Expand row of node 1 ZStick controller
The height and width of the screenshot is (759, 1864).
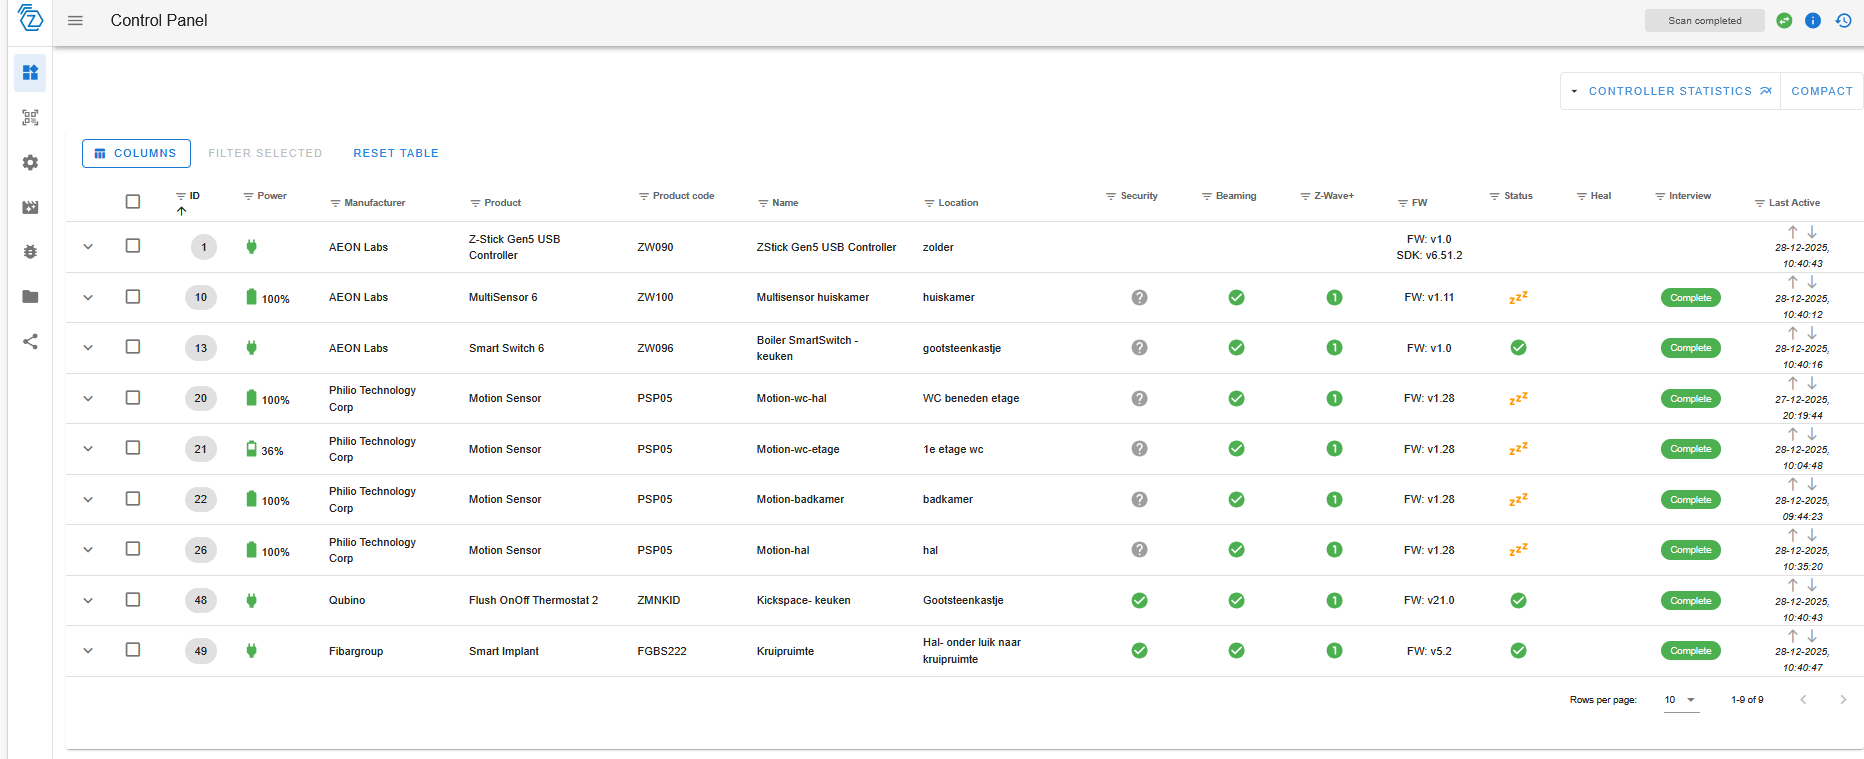[88, 247]
